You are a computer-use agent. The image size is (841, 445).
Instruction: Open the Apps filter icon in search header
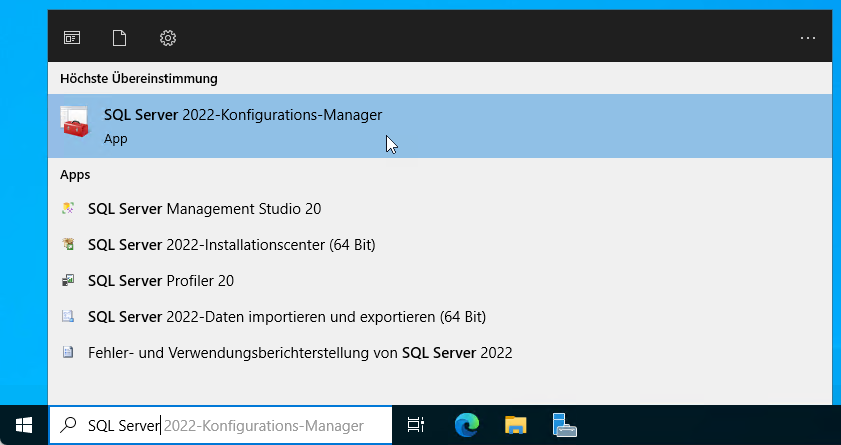(72, 38)
